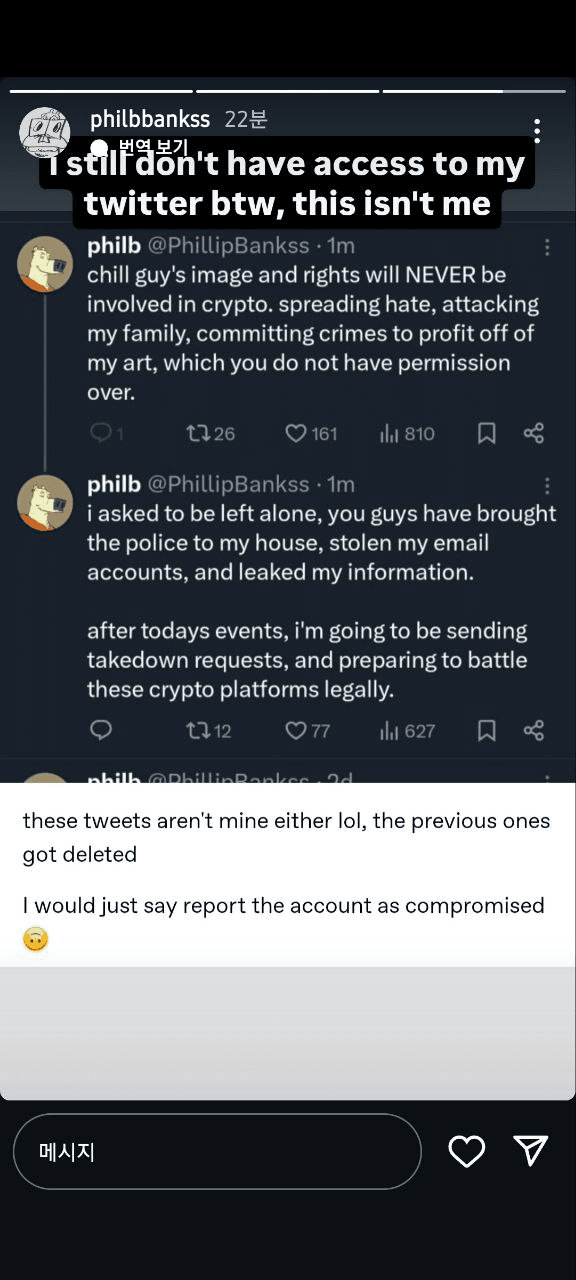Like the second tweet with 77 likes

(x=296, y=730)
